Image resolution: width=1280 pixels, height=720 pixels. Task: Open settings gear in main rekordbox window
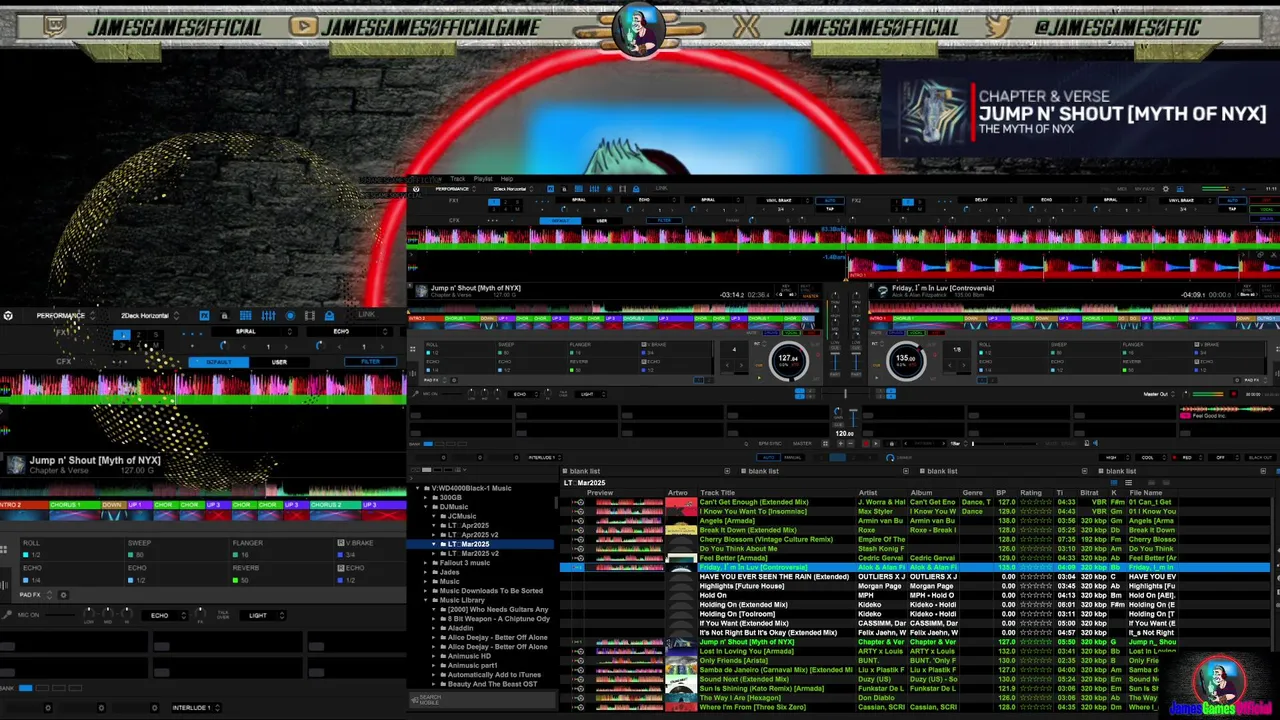1166,189
